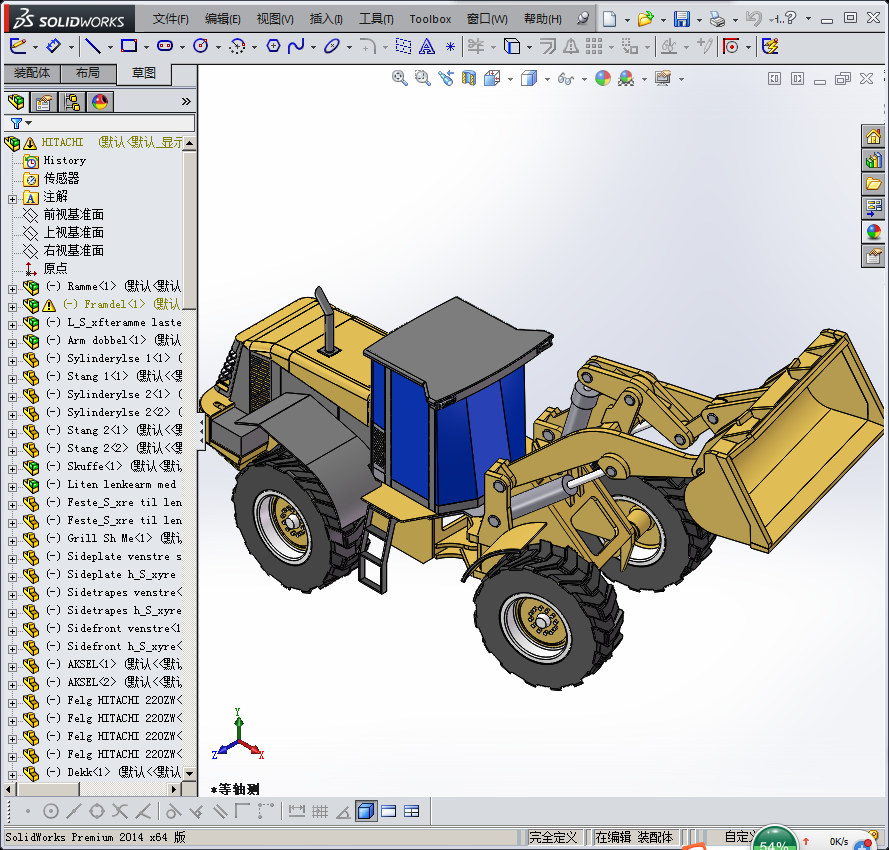Viewport: 889px width, 850px height.
Task: Expand the Ramme<1> component node
Action: click(12, 289)
